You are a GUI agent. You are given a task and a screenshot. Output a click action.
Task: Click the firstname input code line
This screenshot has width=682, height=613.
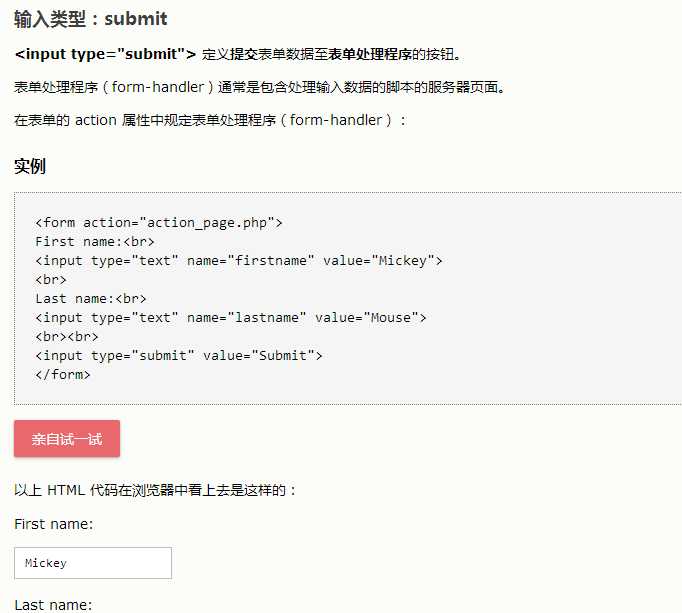pos(238,261)
